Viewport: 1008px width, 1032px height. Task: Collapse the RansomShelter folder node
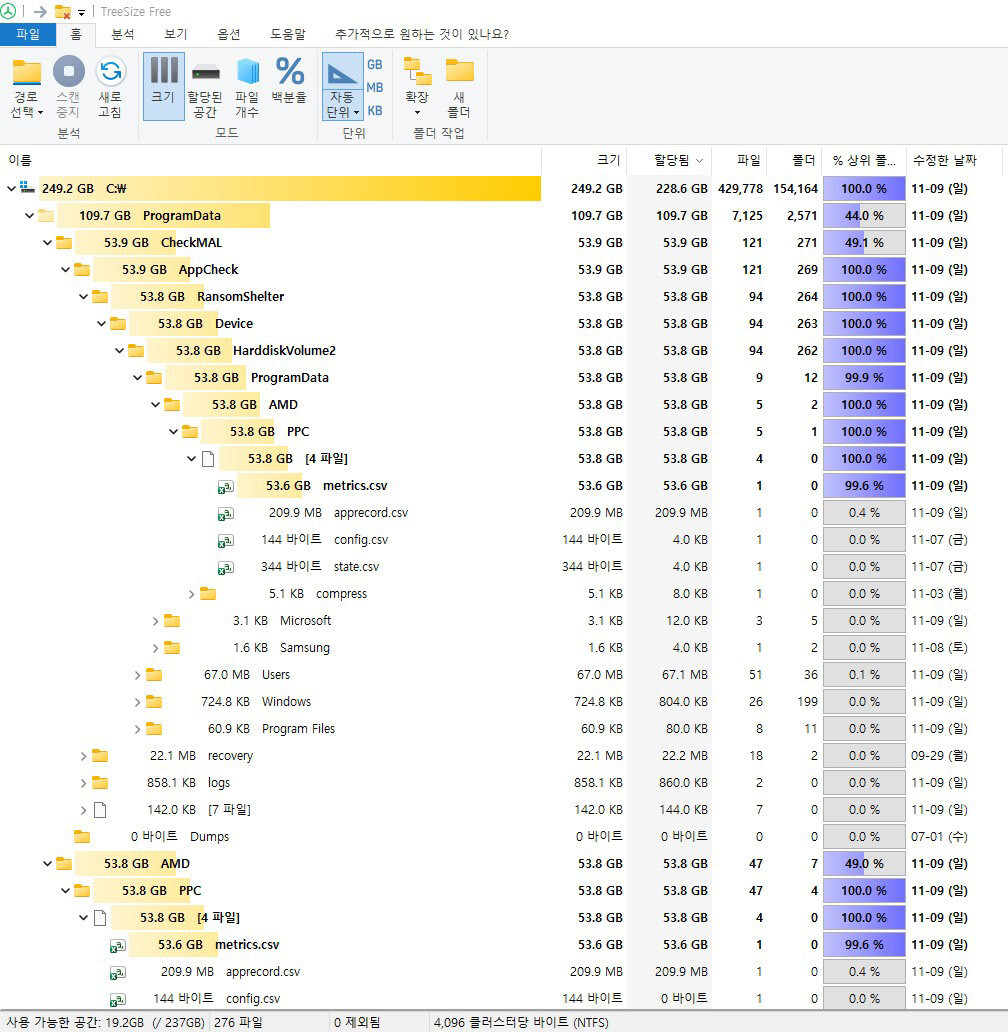pos(83,296)
